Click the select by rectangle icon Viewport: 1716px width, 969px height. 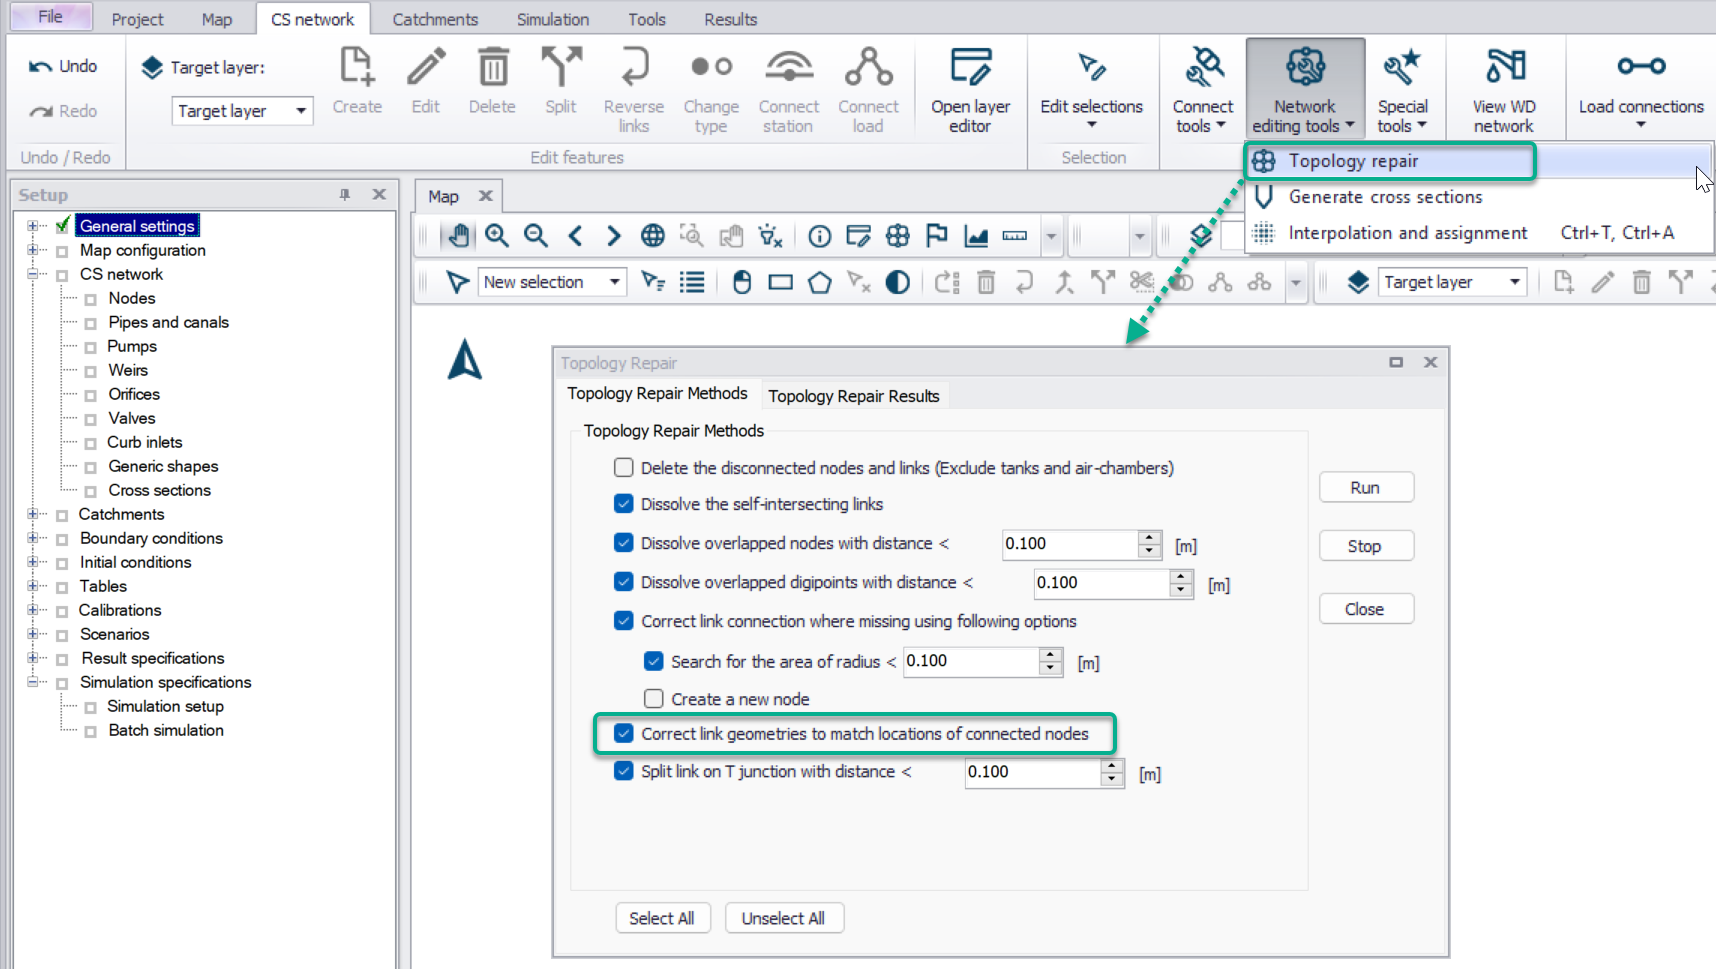point(780,282)
